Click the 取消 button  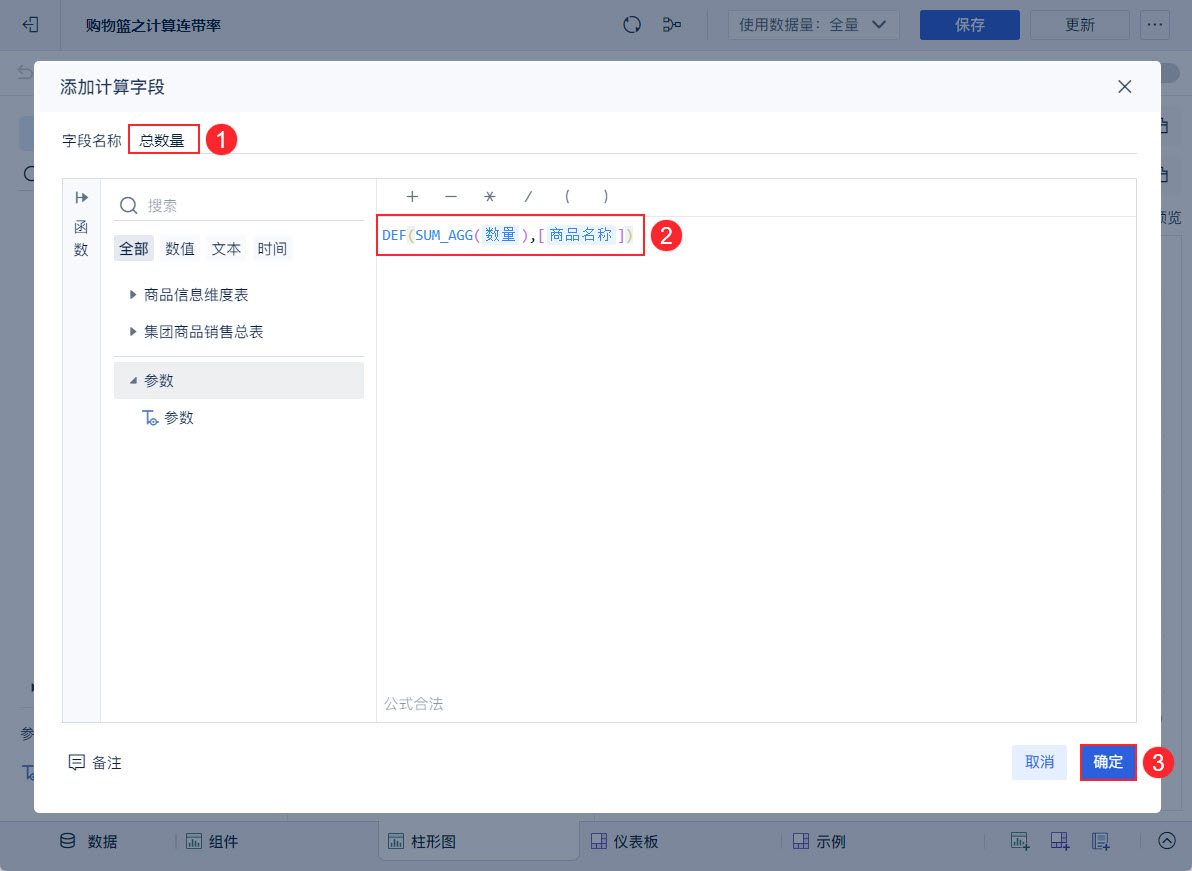(1039, 762)
